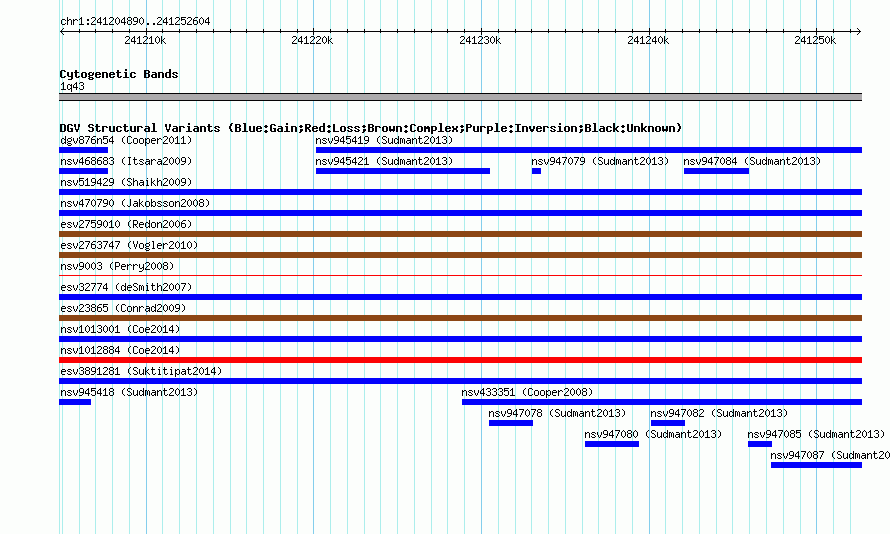
Task: Click the dgv876n54 (Cooper2011) variant label
Action: [x=126, y=140]
